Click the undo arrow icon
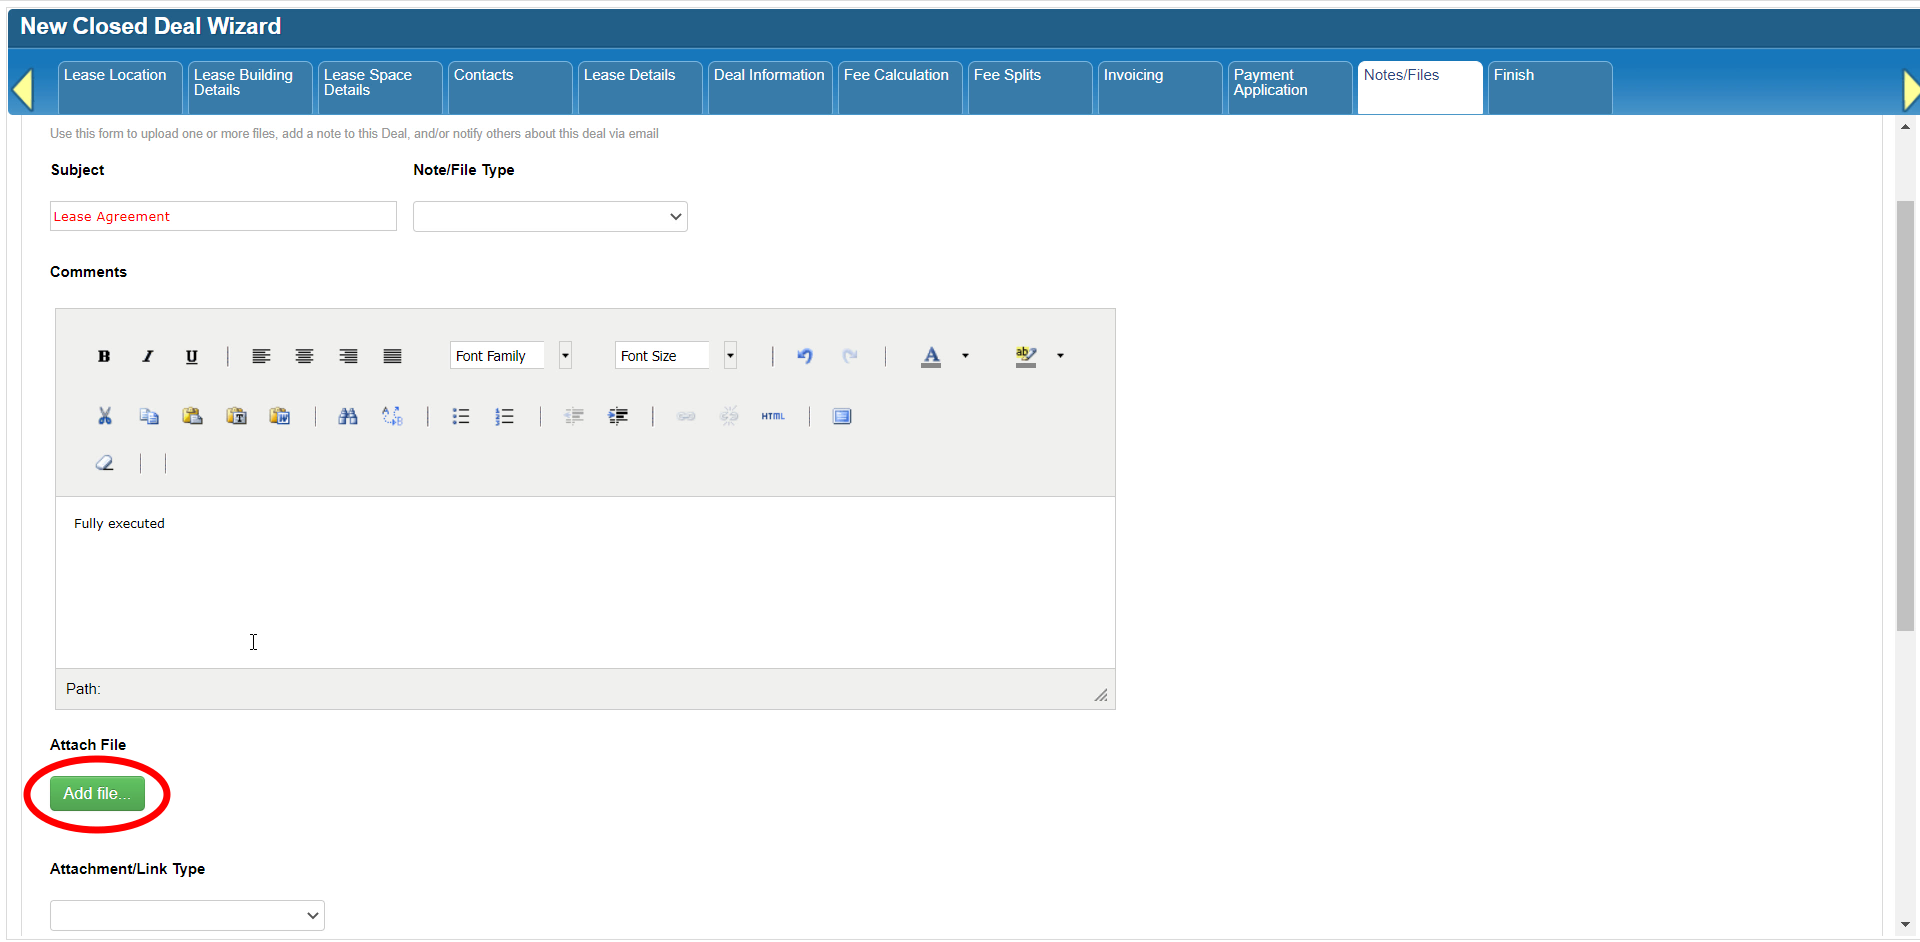This screenshot has width=1920, height=942. click(805, 356)
